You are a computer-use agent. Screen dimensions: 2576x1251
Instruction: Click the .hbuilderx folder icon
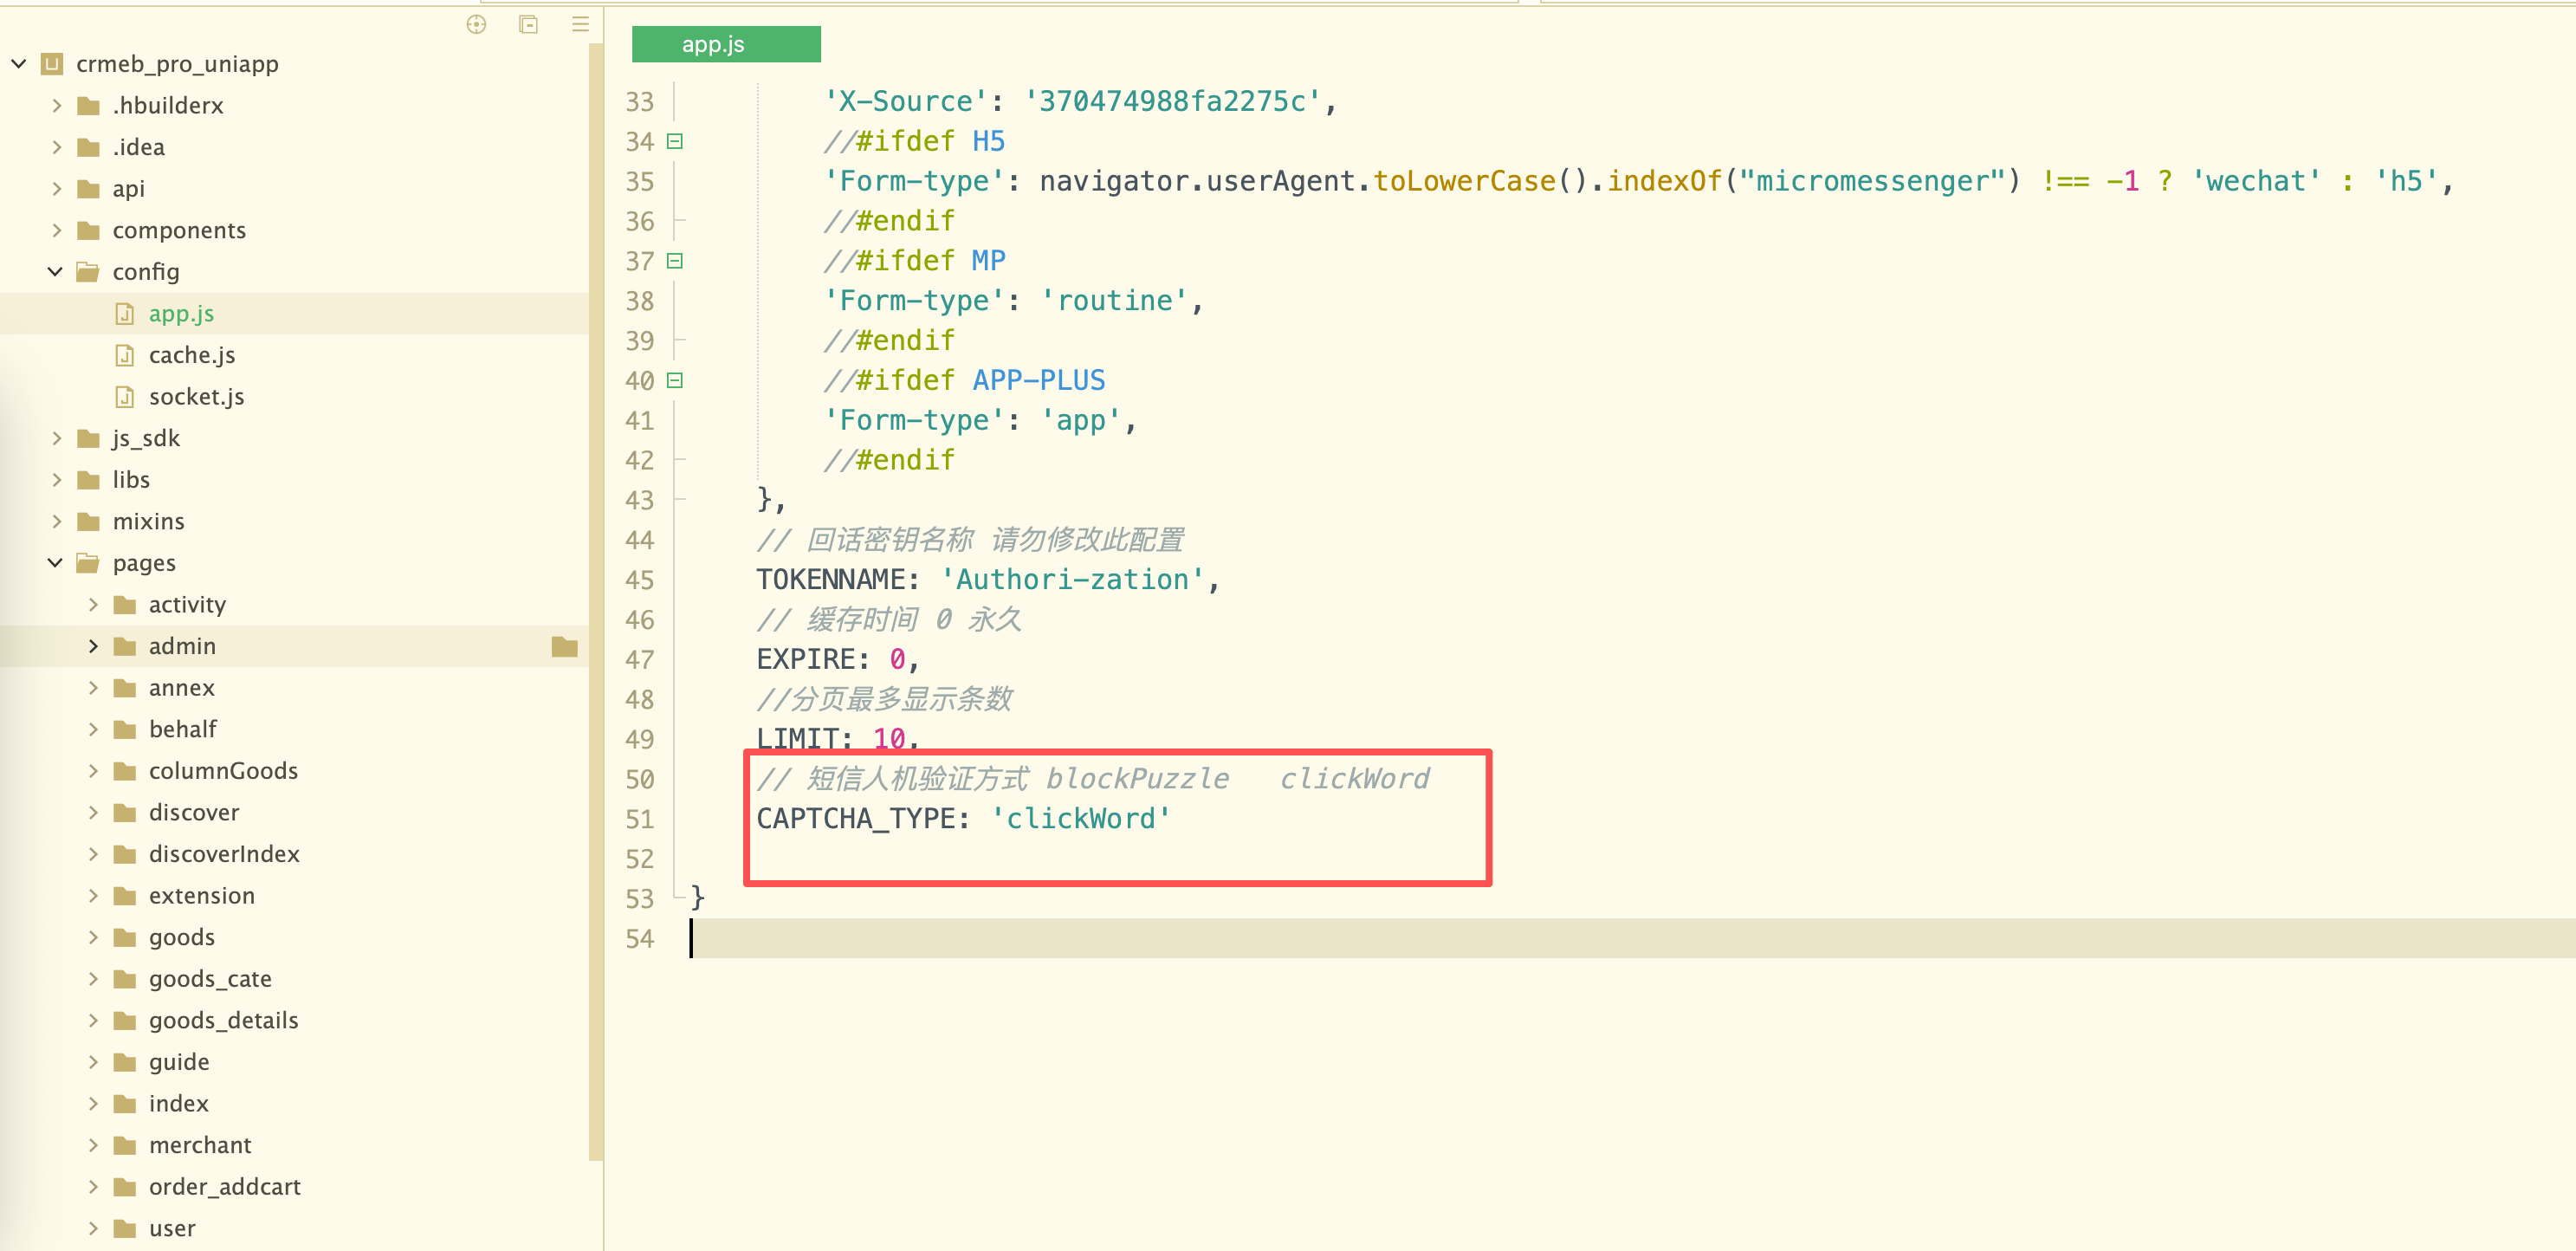click(89, 106)
